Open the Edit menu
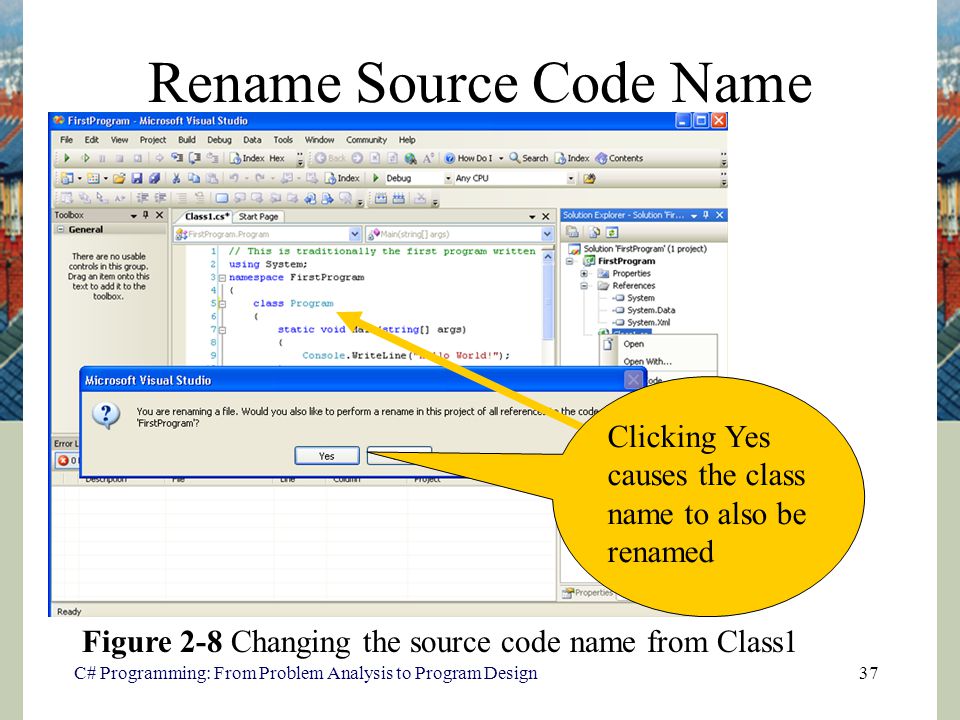The height and width of the screenshot is (720, 960). (x=91, y=140)
